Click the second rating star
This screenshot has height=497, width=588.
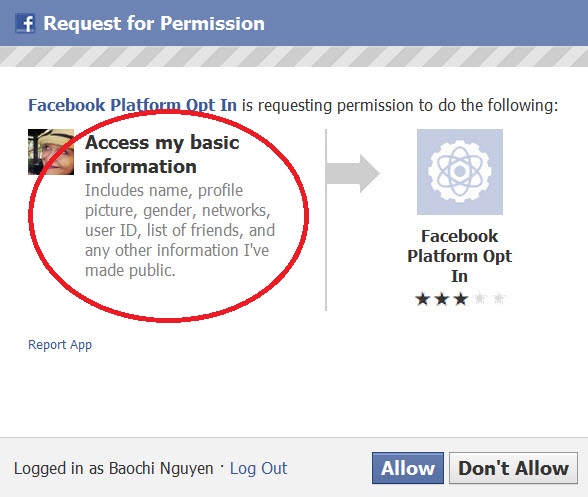442,299
